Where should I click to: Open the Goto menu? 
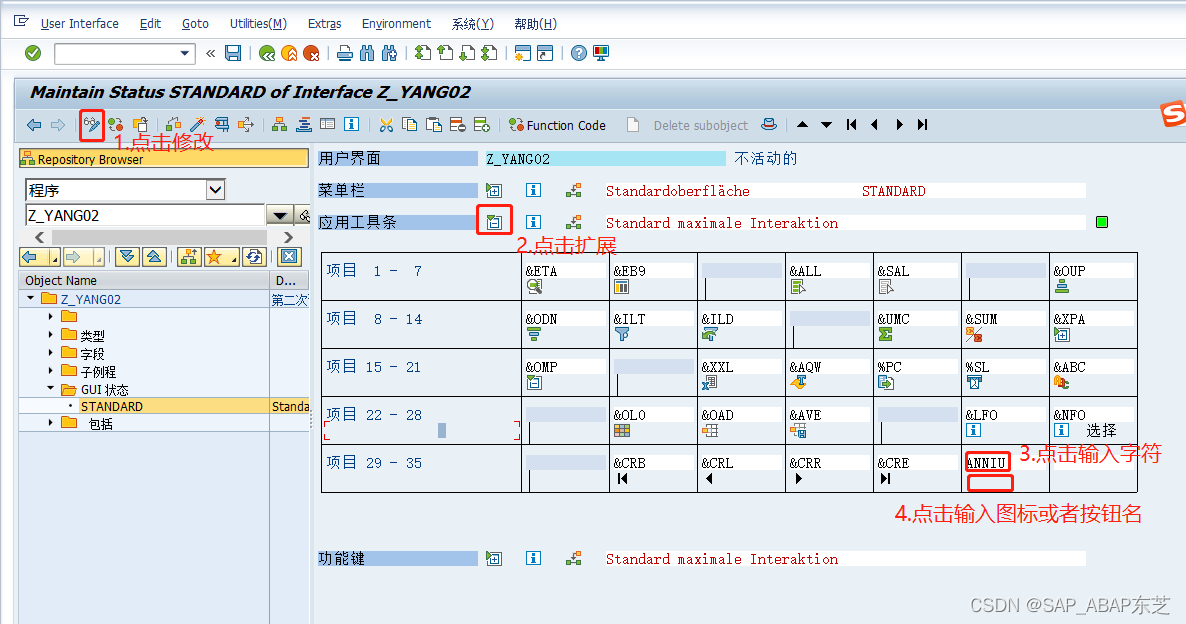tap(195, 23)
